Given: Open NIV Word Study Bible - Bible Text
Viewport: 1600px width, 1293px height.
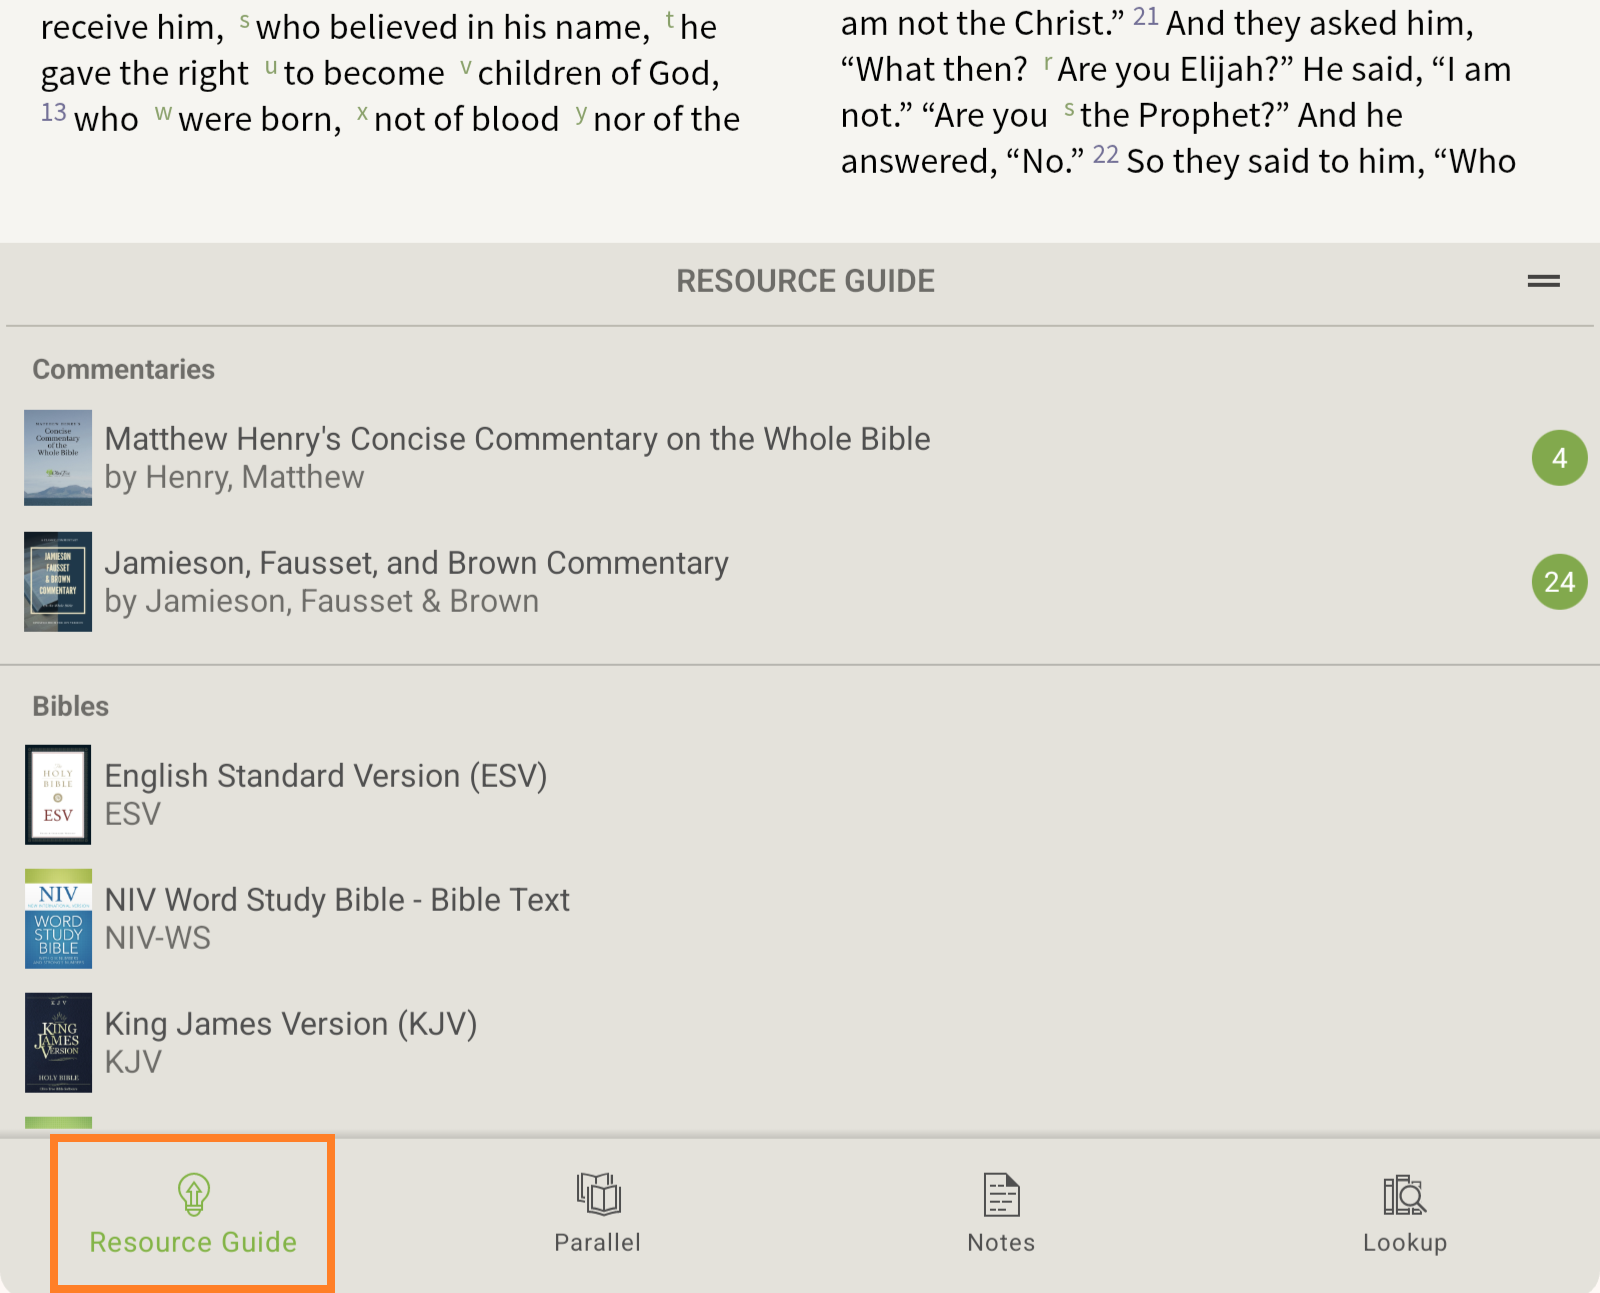Looking at the screenshot, I should 337,900.
